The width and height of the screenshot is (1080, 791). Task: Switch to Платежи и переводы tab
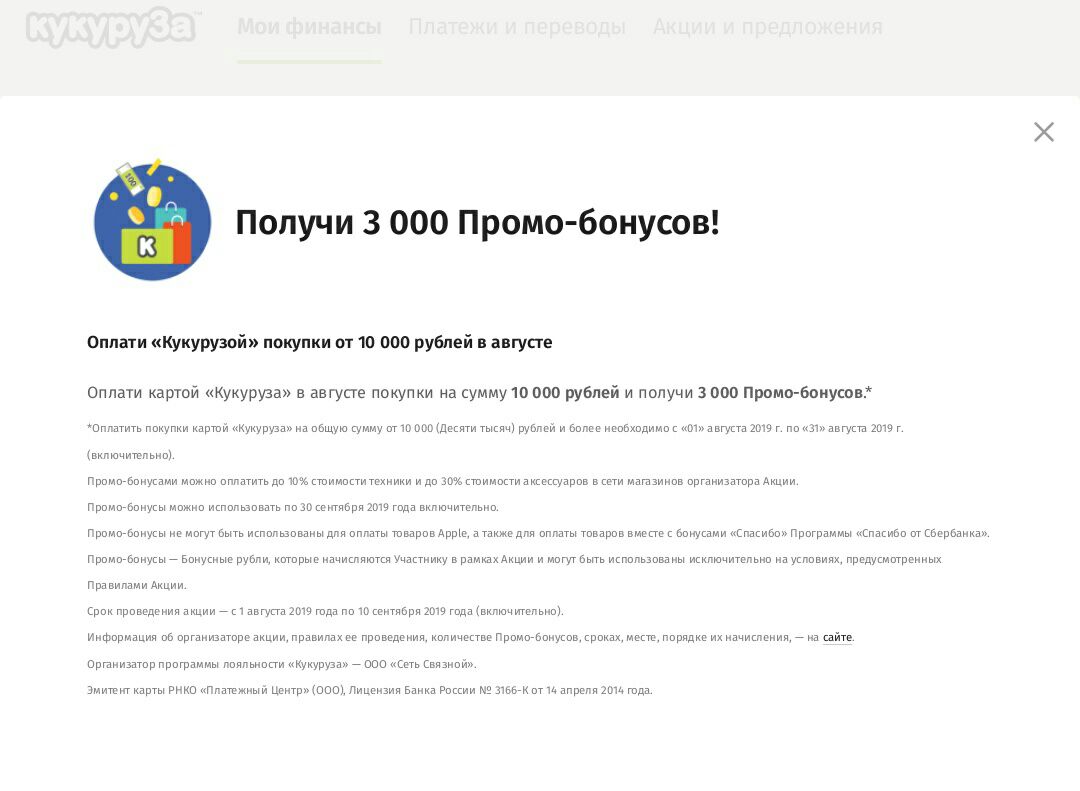point(517,27)
